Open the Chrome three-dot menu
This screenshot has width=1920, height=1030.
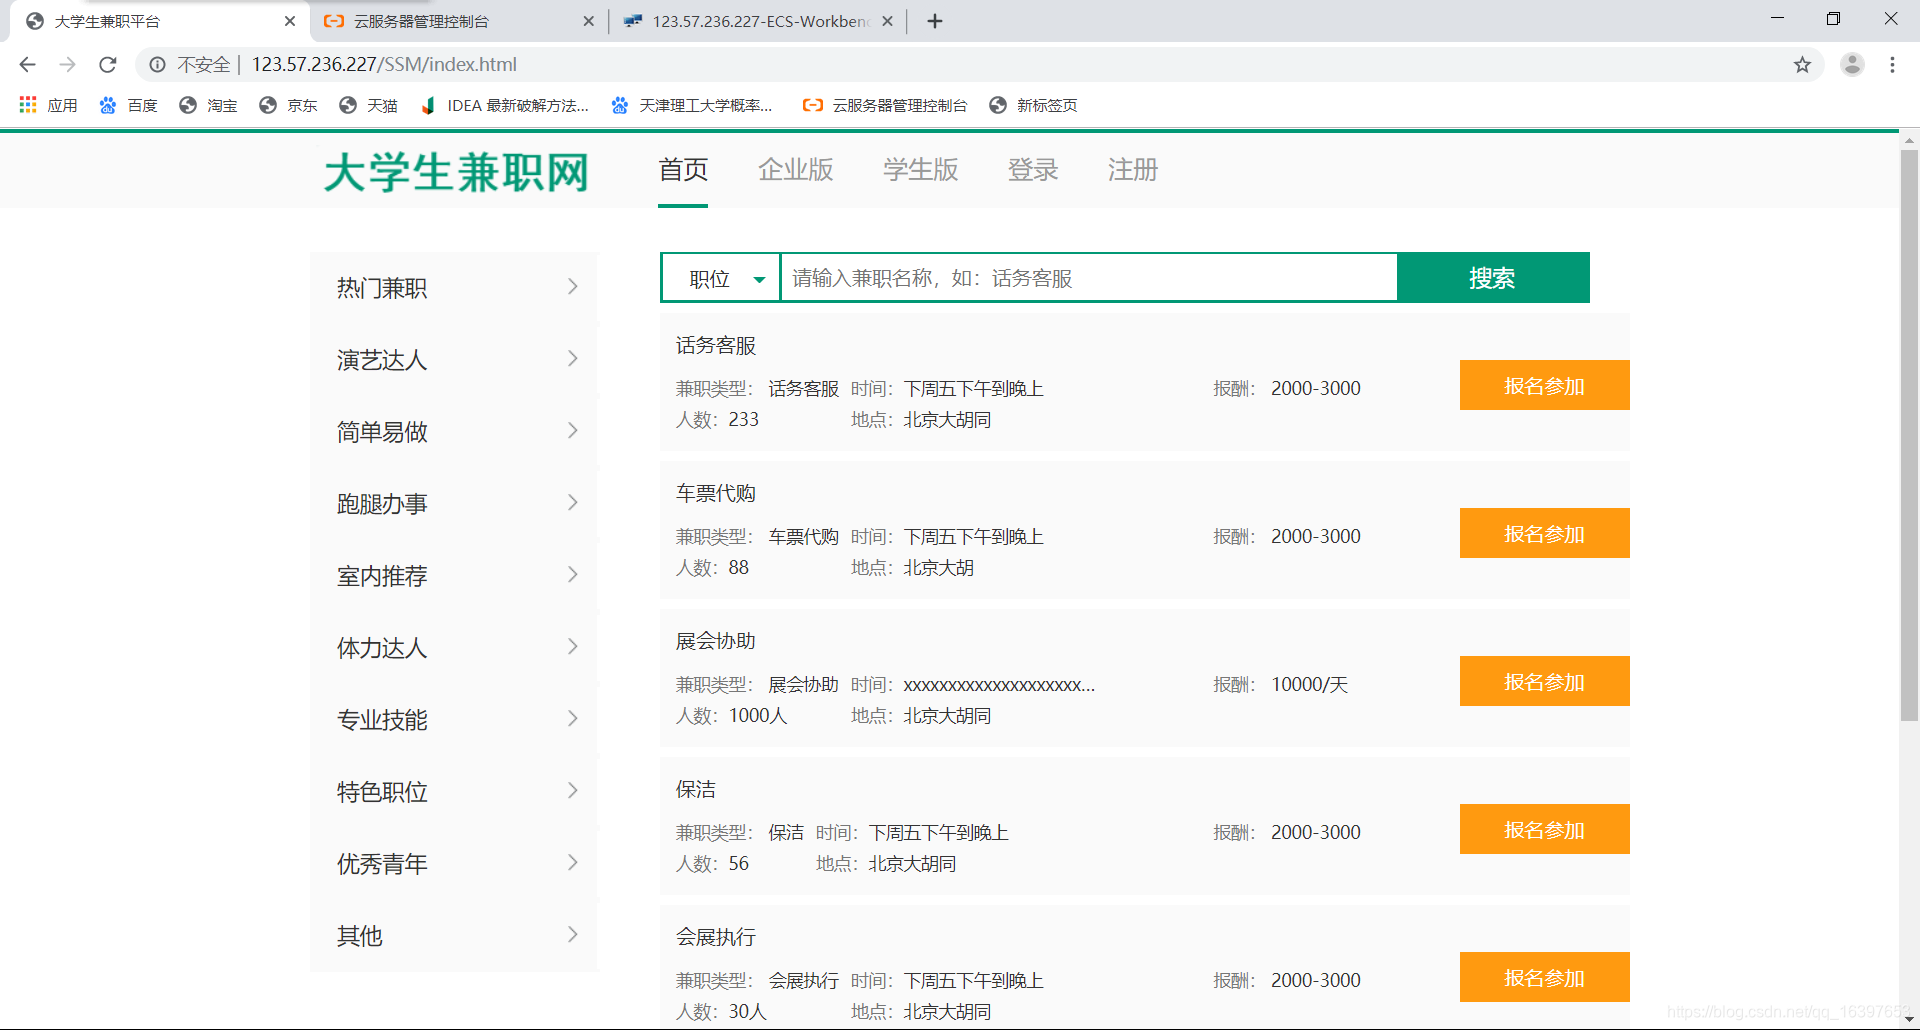[x=1892, y=65]
